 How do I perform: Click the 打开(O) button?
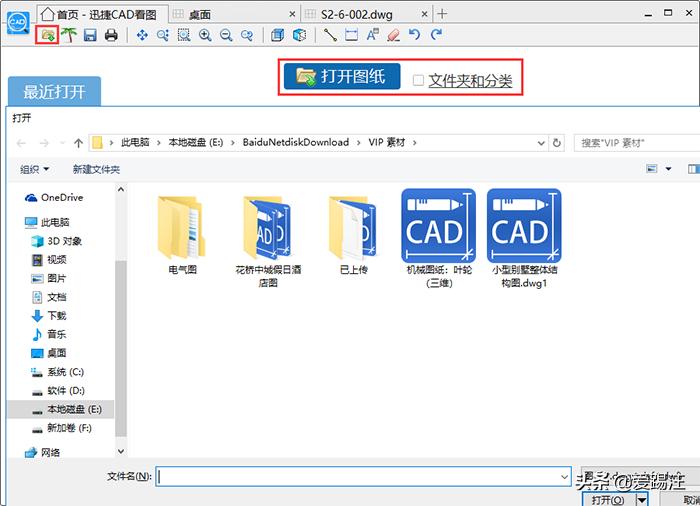pyautogui.click(x=608, y=500)
